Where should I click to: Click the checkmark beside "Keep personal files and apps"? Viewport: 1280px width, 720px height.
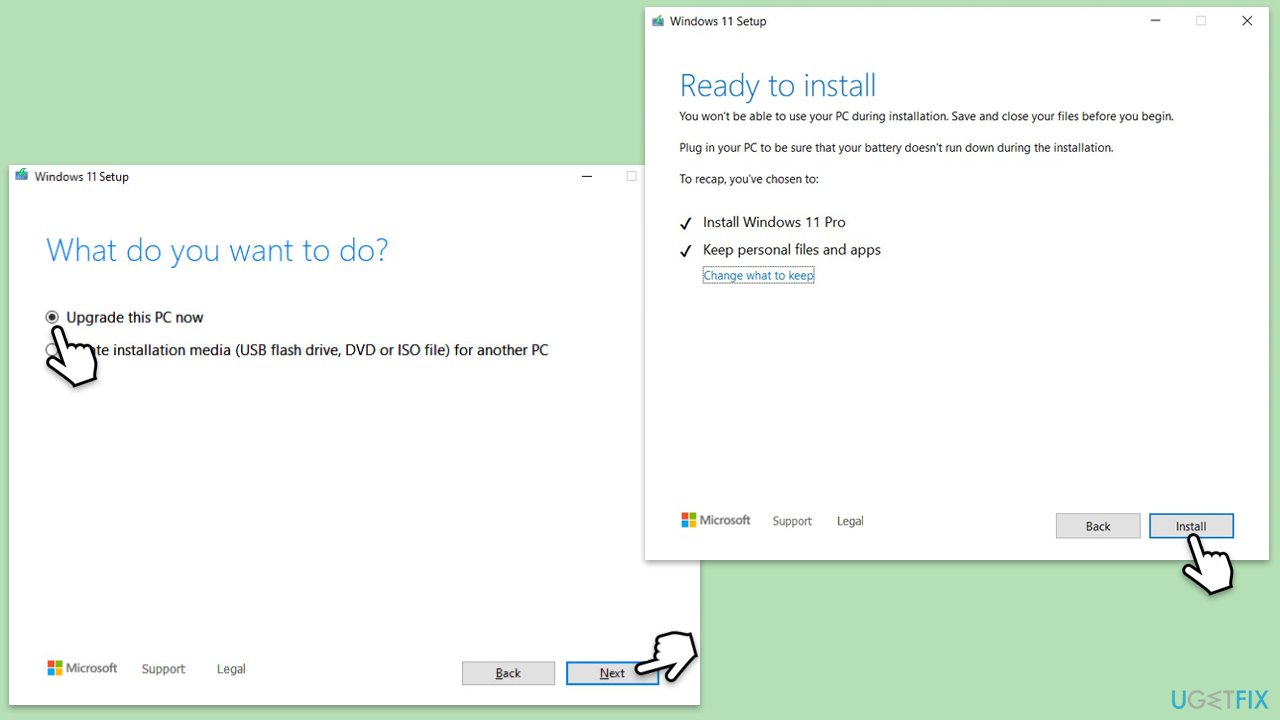[x=685, y=250]
